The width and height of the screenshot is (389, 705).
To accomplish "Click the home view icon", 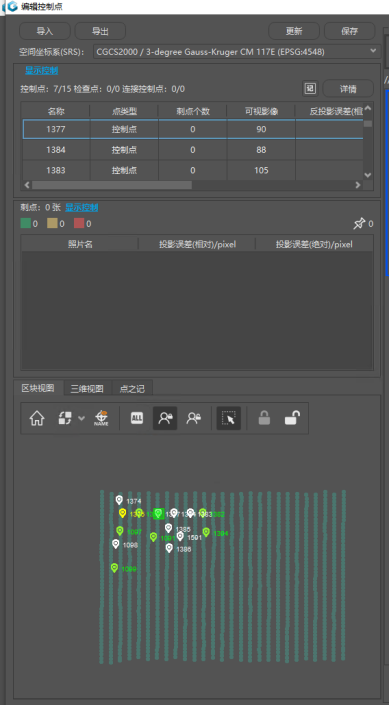I will tap(37, 419).
